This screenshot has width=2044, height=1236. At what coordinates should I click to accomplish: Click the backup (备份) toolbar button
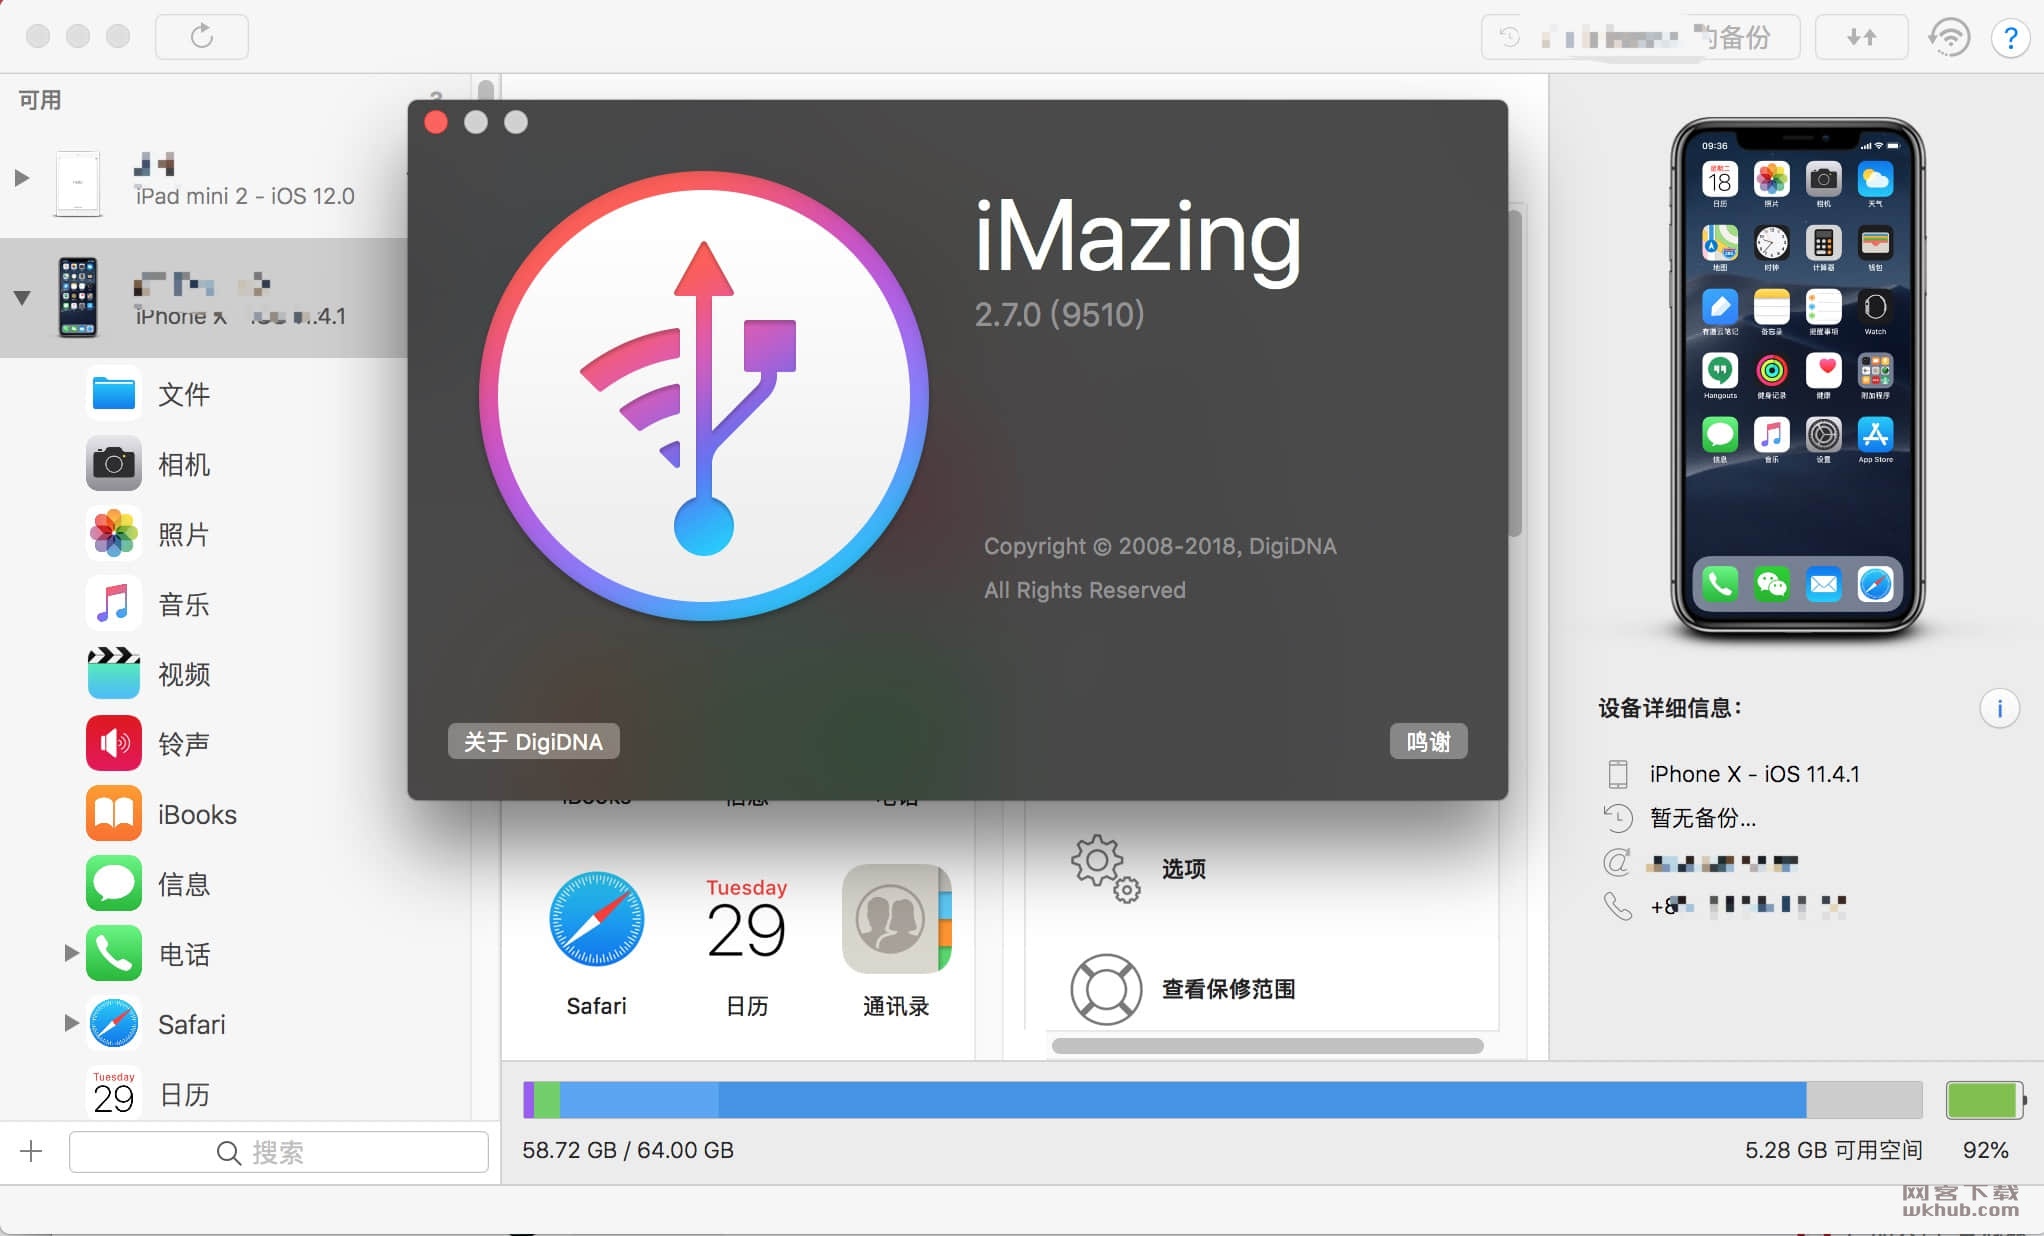pyautogui.click(x=1640, y=37)
